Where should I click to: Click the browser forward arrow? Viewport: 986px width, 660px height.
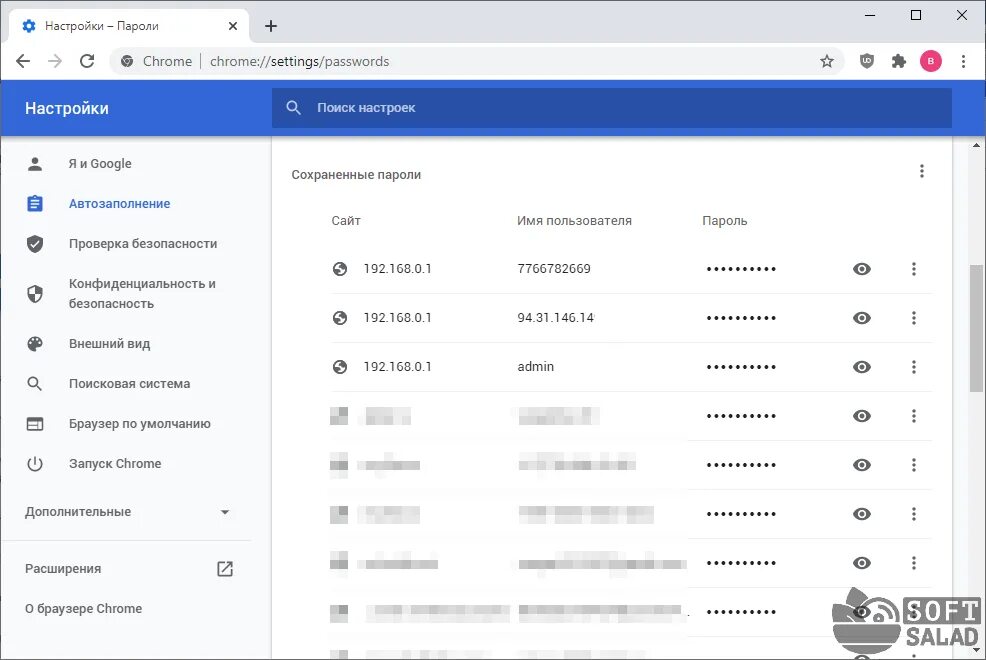tap(55, 61)
